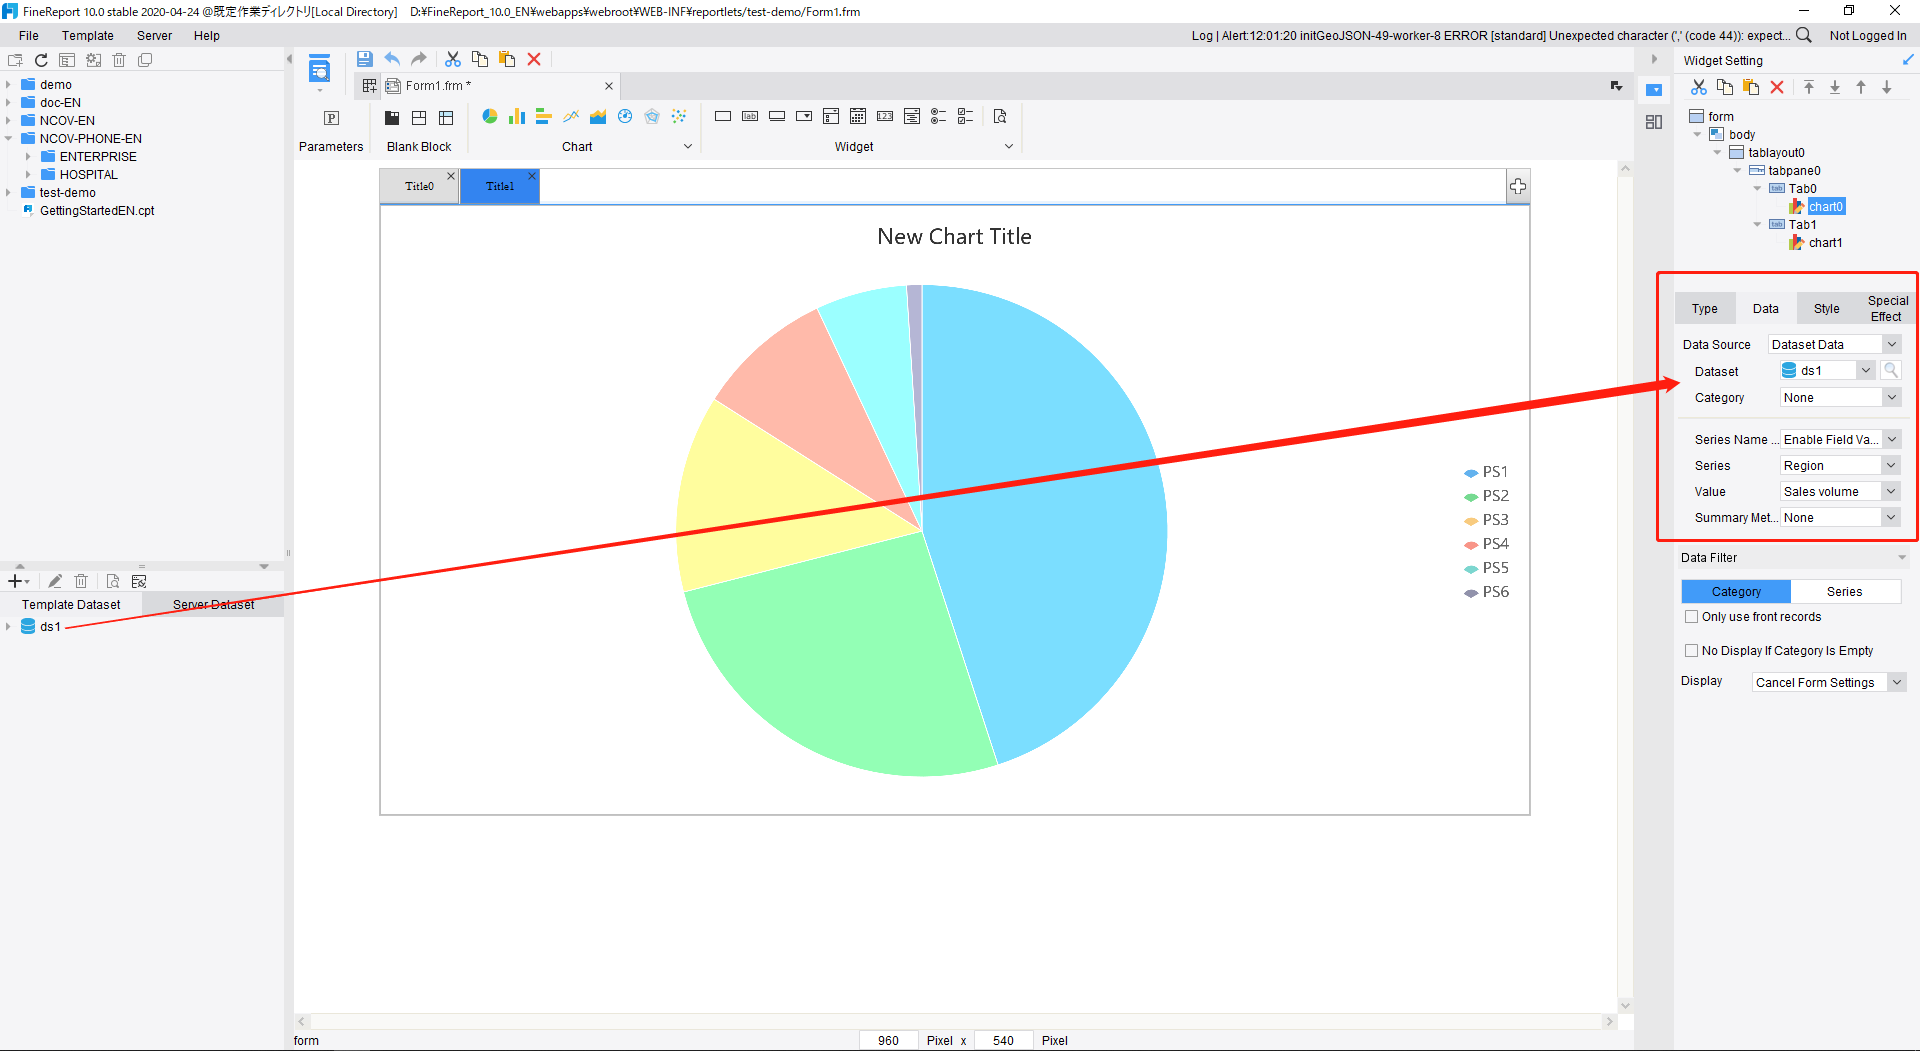
Task: Click the Series filter button
Action: 1845,592
